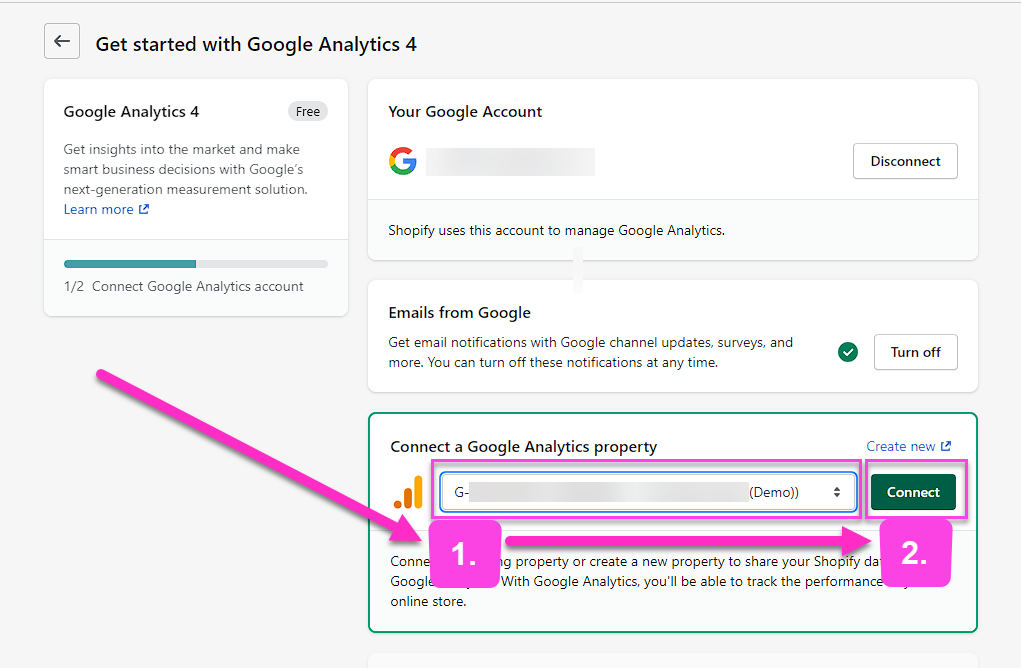Click the external link icon beside Learn more
Viewport: 1021px width, 668px height.
click(144, 209)
